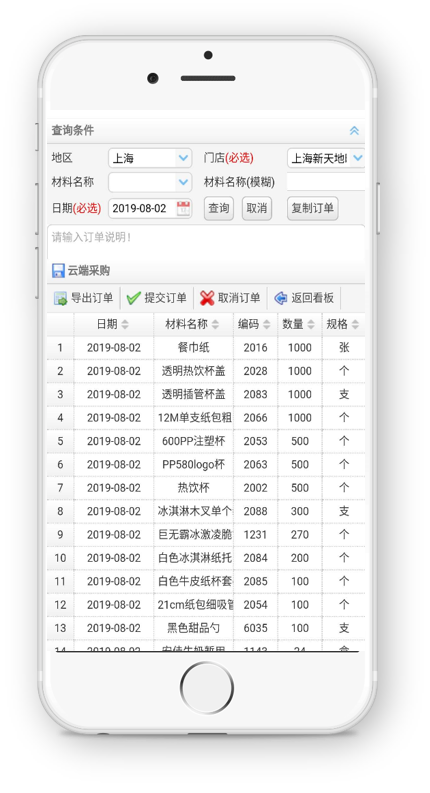The width and height of the screenshot is (430, 793).
Task: Sort by the 规格 column header
Action: tap(343, 324)
